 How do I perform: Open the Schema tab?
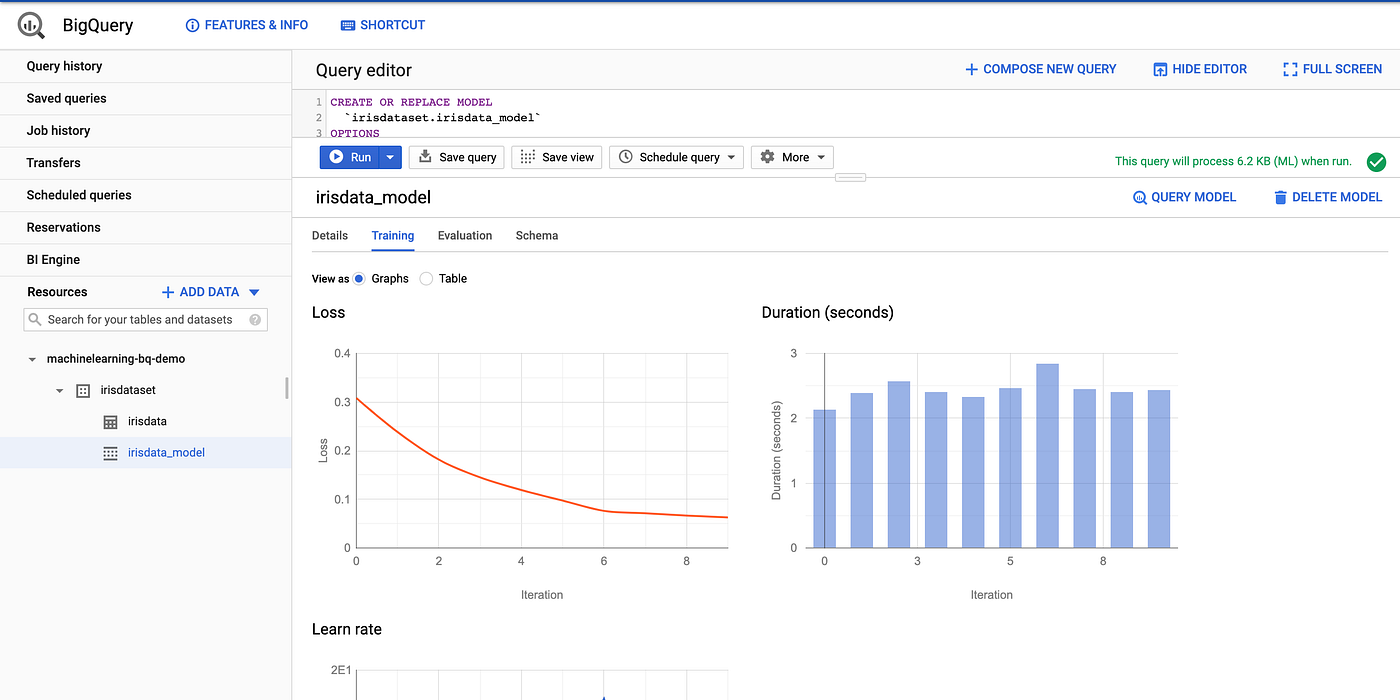(536, 235)
